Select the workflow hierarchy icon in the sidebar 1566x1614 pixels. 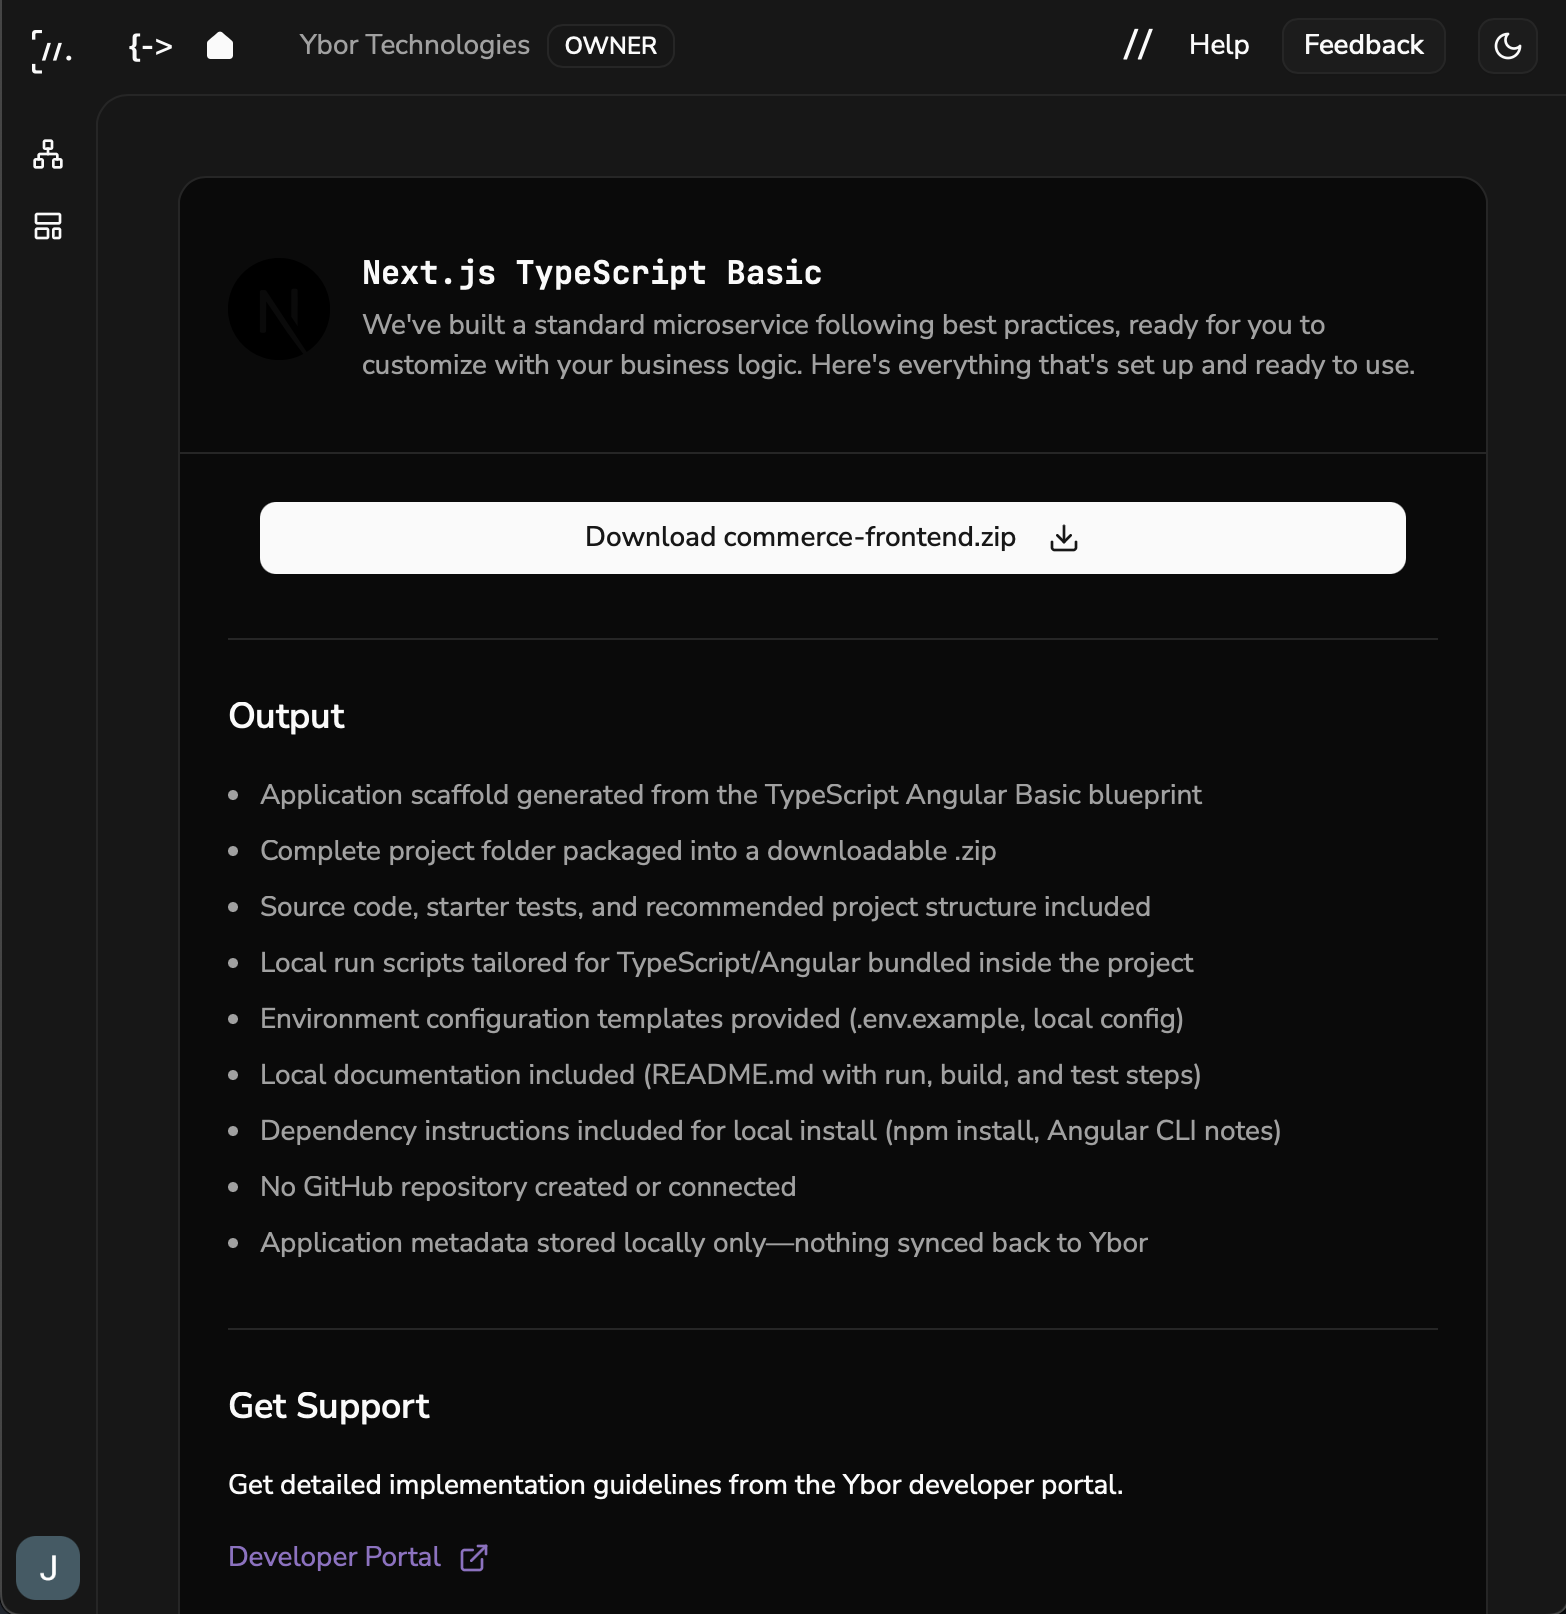pyautogui.click(x=47, y=156)
